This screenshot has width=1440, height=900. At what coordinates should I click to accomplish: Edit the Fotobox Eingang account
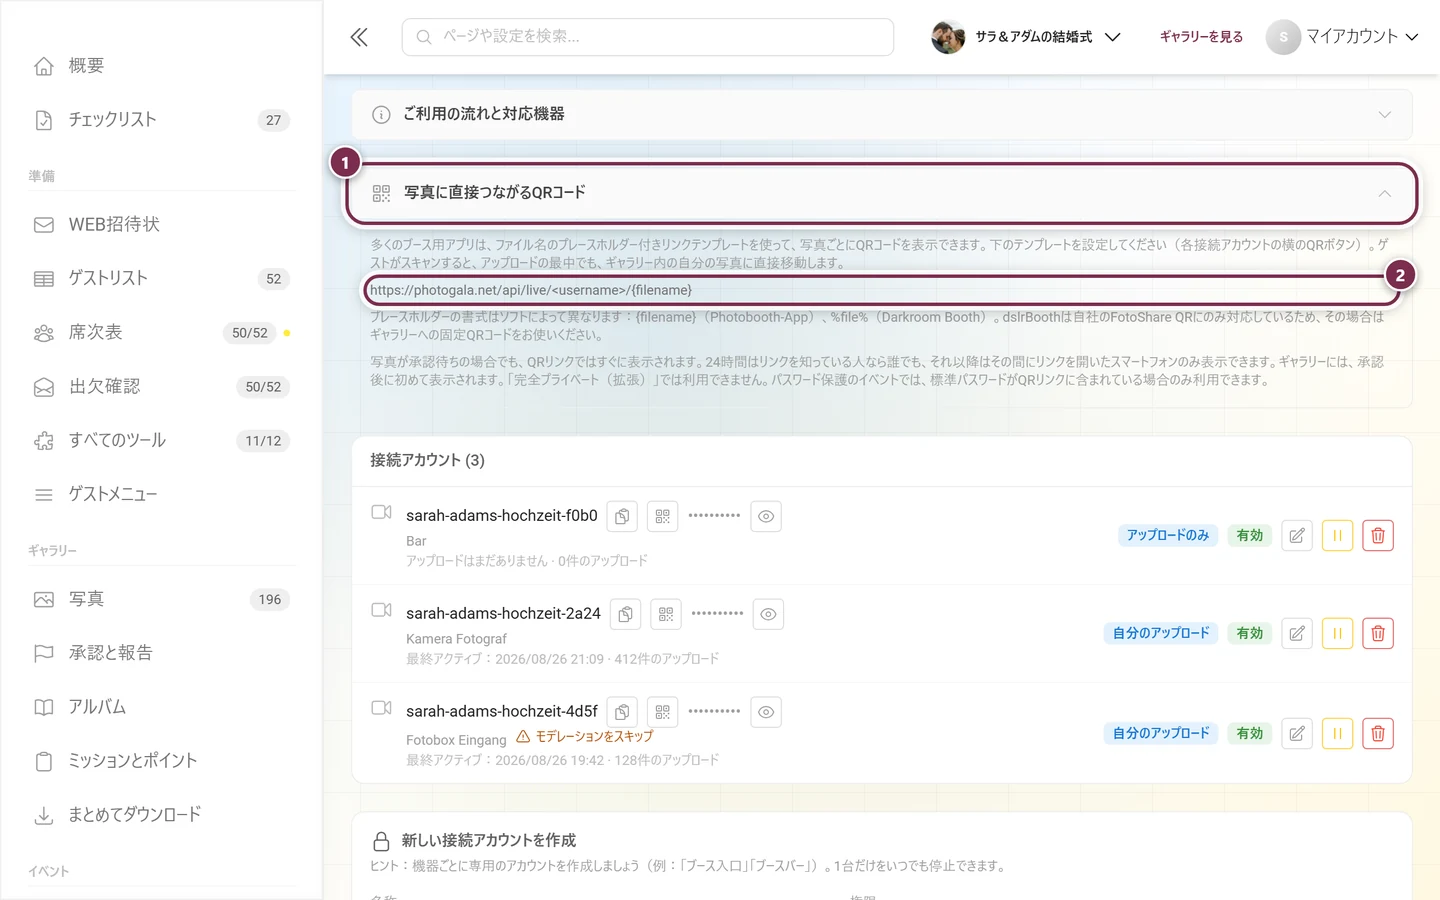1297,733
